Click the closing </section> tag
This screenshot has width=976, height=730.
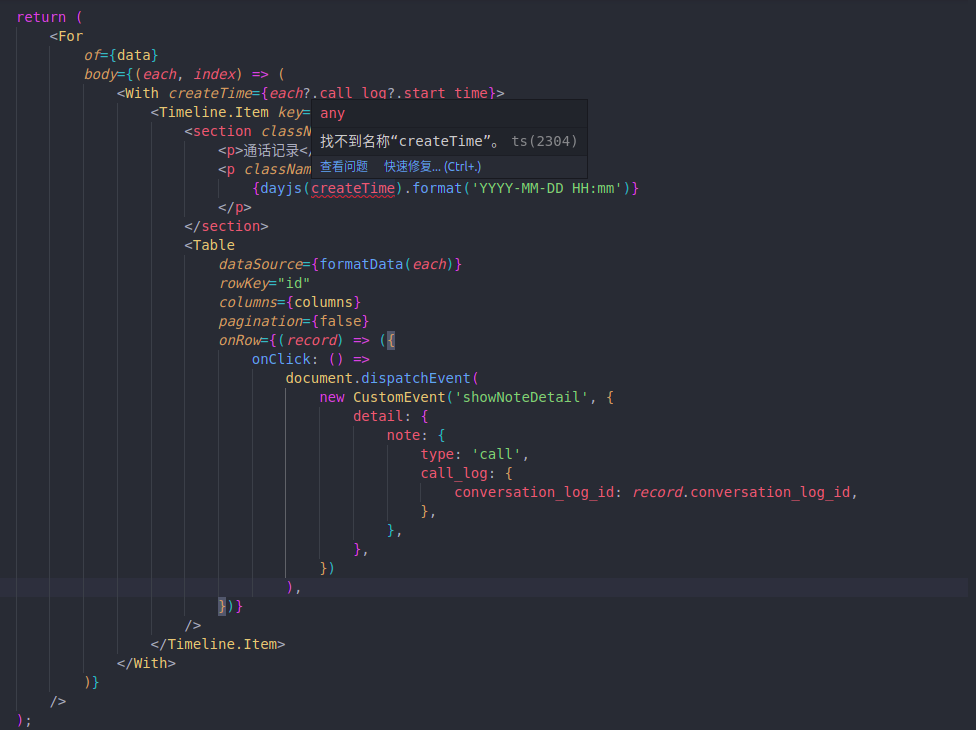click(227, 227)
